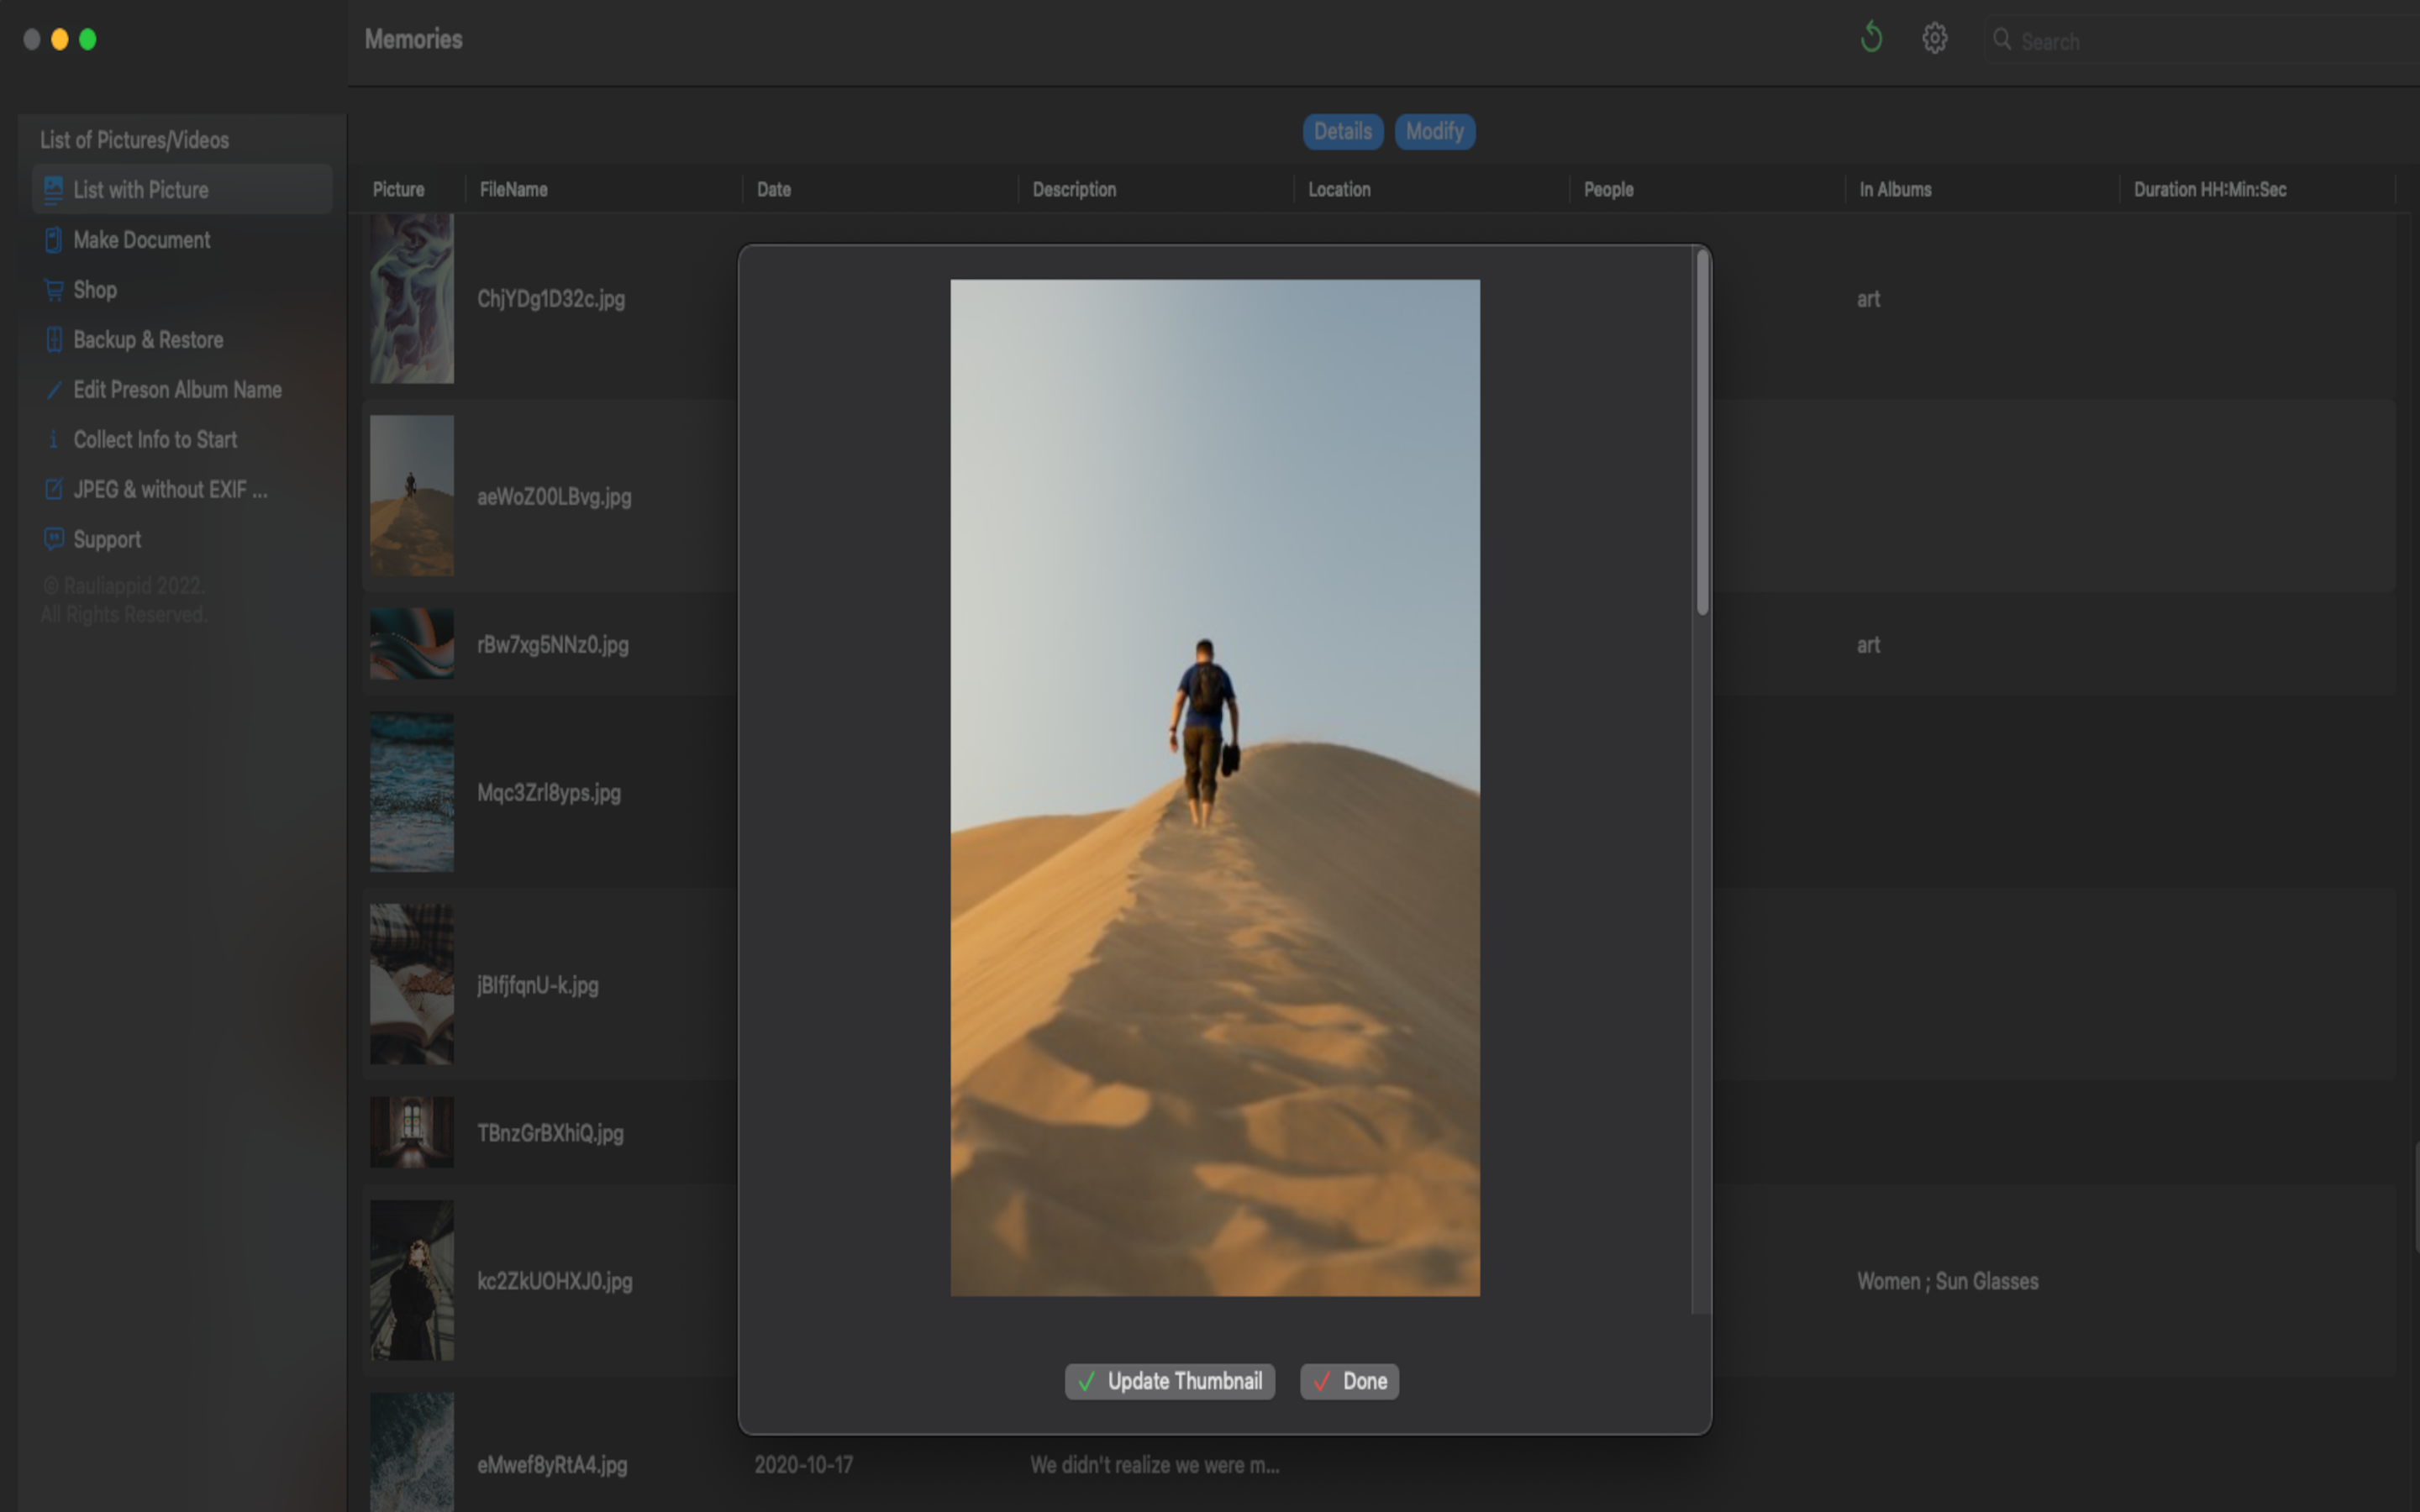Open JPEG & without EXIF item

tap(182, 490)
